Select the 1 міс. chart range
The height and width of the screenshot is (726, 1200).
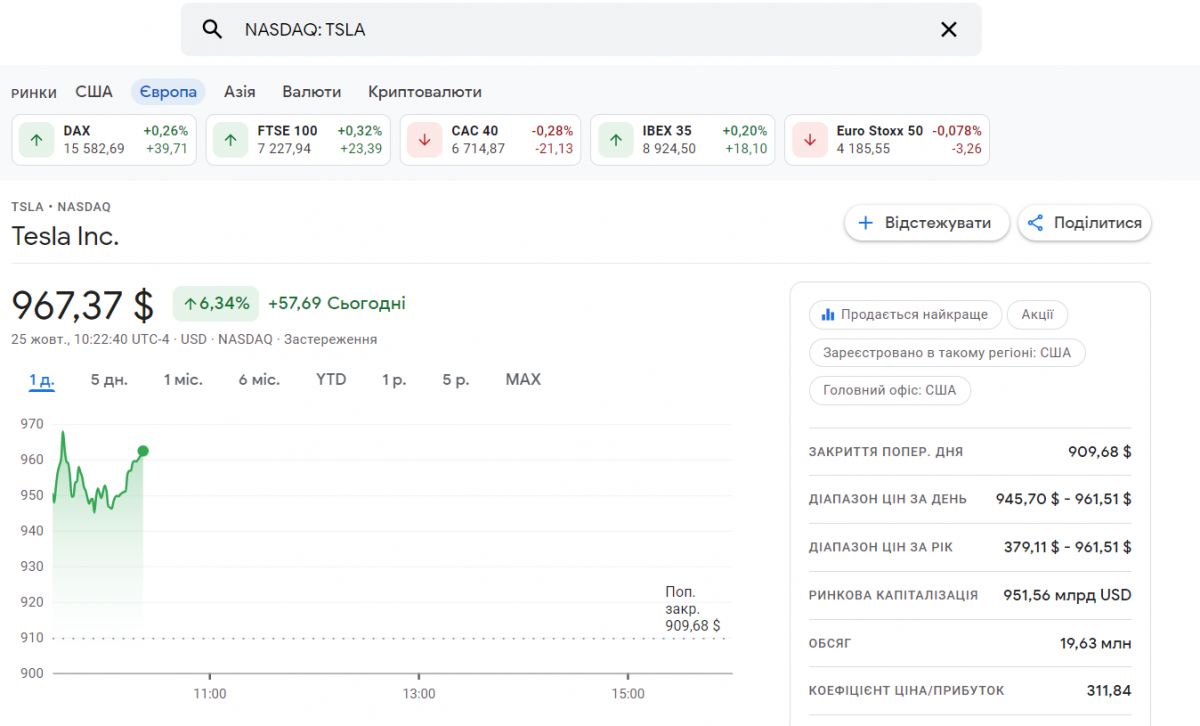click(x=183, y=380)
